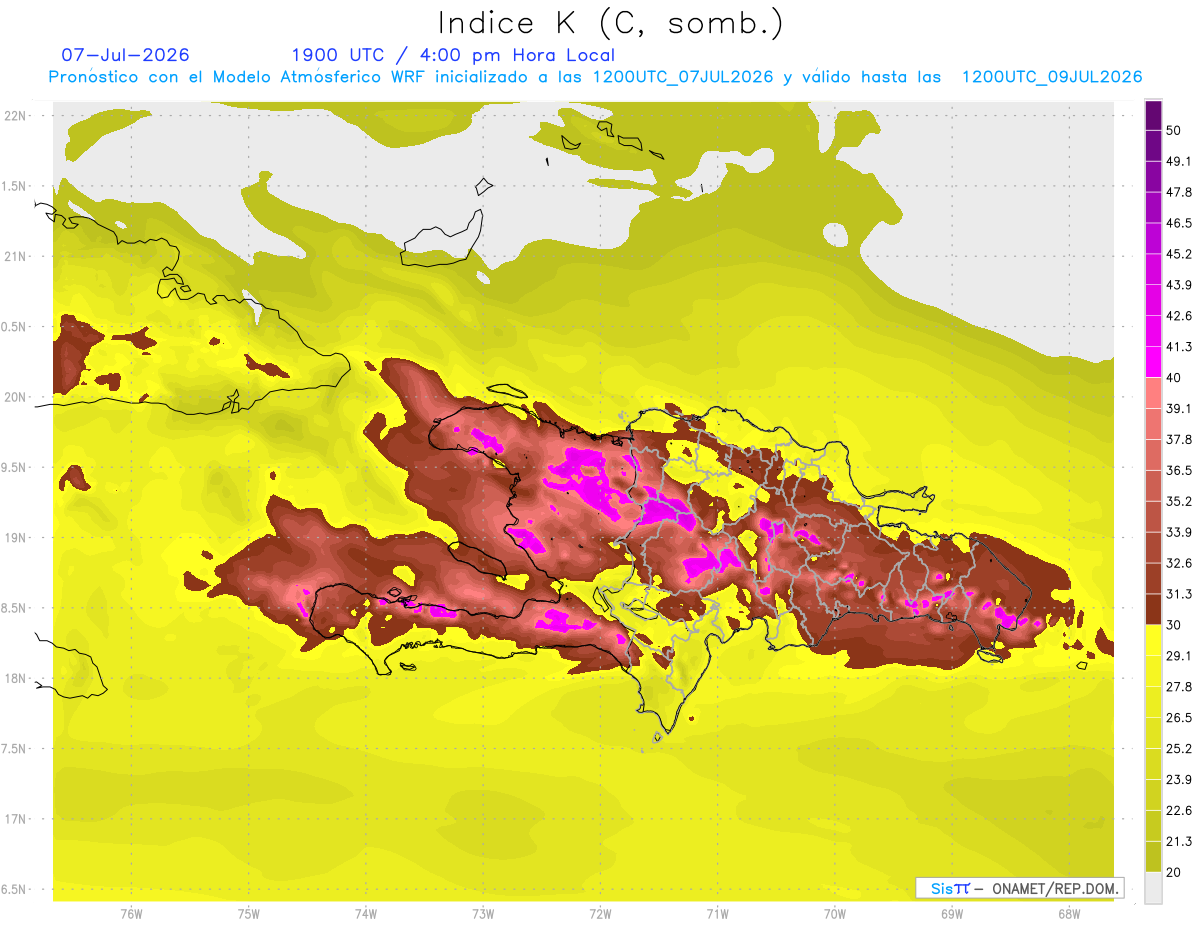The image size is (1200, 927).
Task: Click the '1900 UTC / 4:00 pm Hora Local' time text
Action: [x=453, y=55]
